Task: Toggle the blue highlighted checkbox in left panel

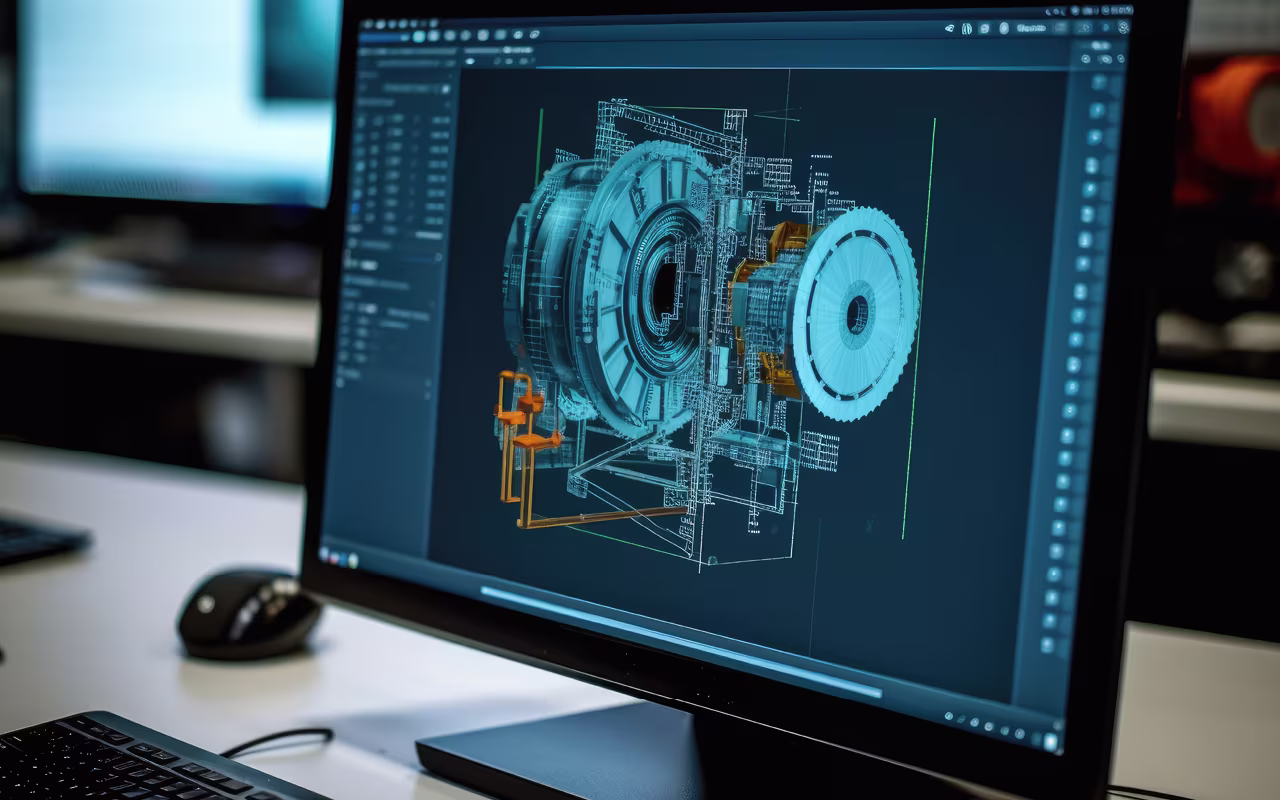Action: (x=354, y=208)
